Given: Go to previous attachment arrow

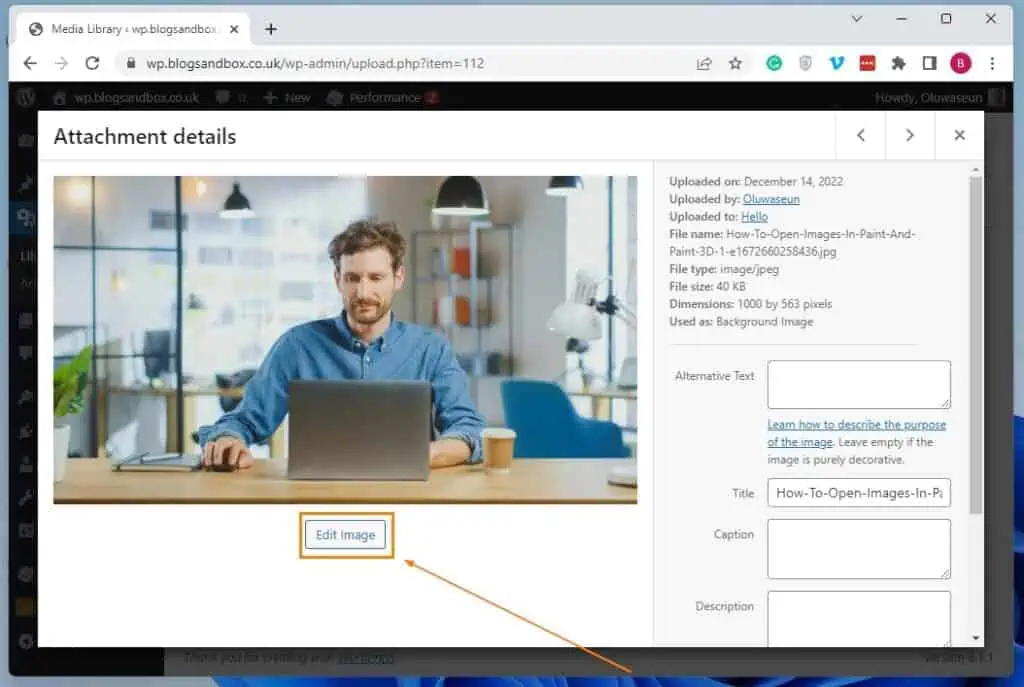Looking at the screenshot, I should coord(861,135).
